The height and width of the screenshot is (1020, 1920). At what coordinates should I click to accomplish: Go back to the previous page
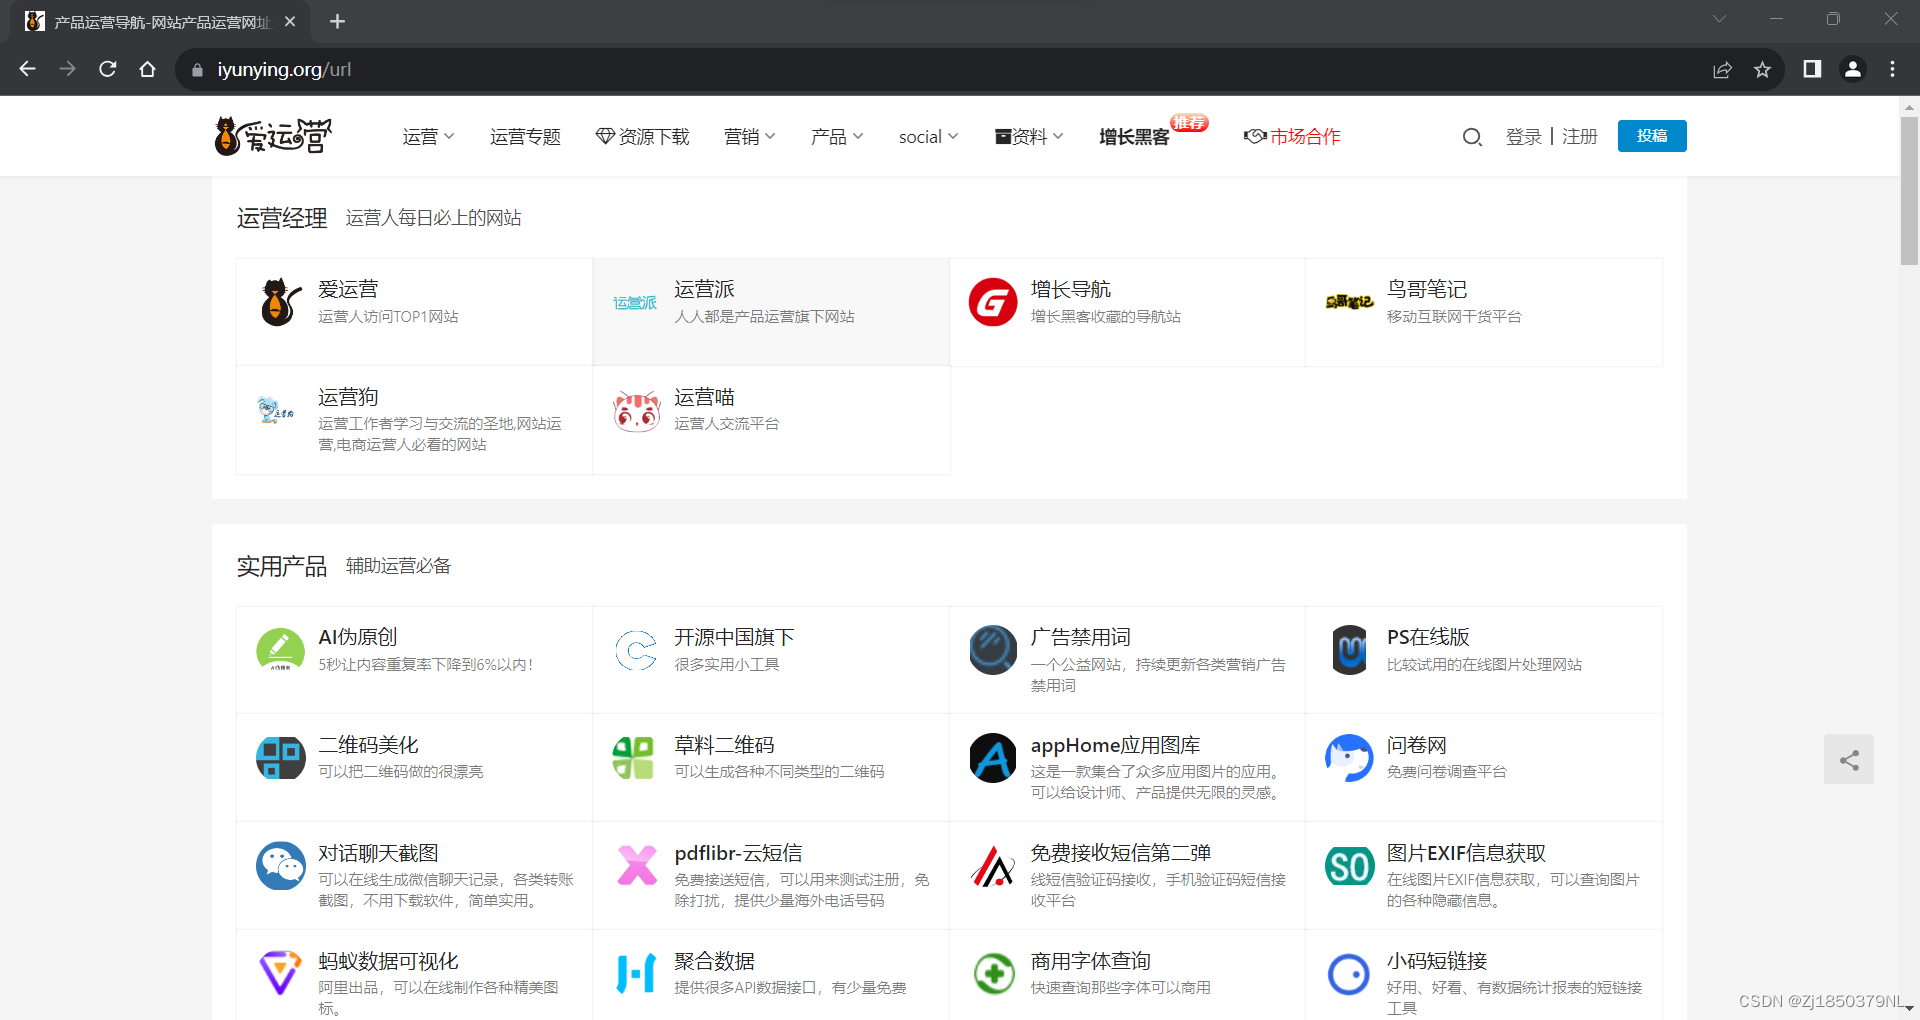(x=28, y=69)
